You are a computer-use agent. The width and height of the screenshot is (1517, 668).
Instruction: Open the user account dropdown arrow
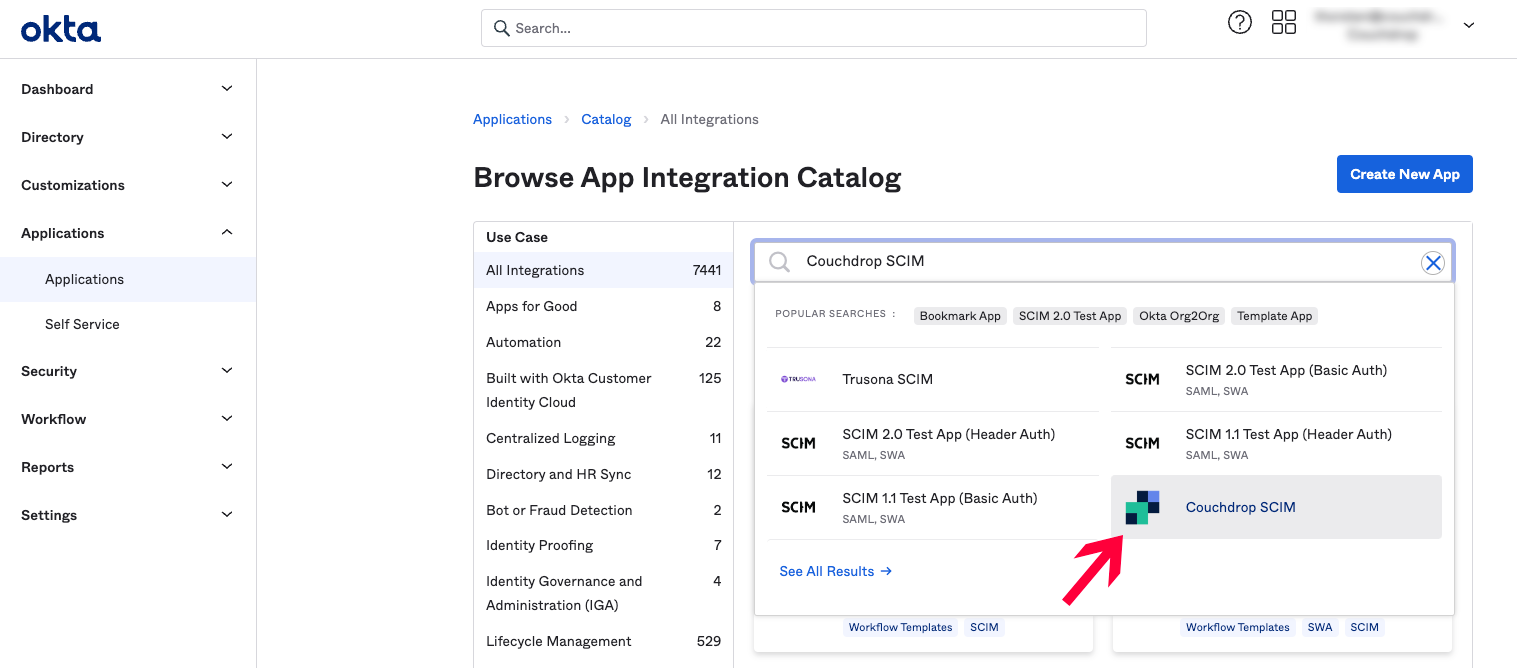(1468, 26)
